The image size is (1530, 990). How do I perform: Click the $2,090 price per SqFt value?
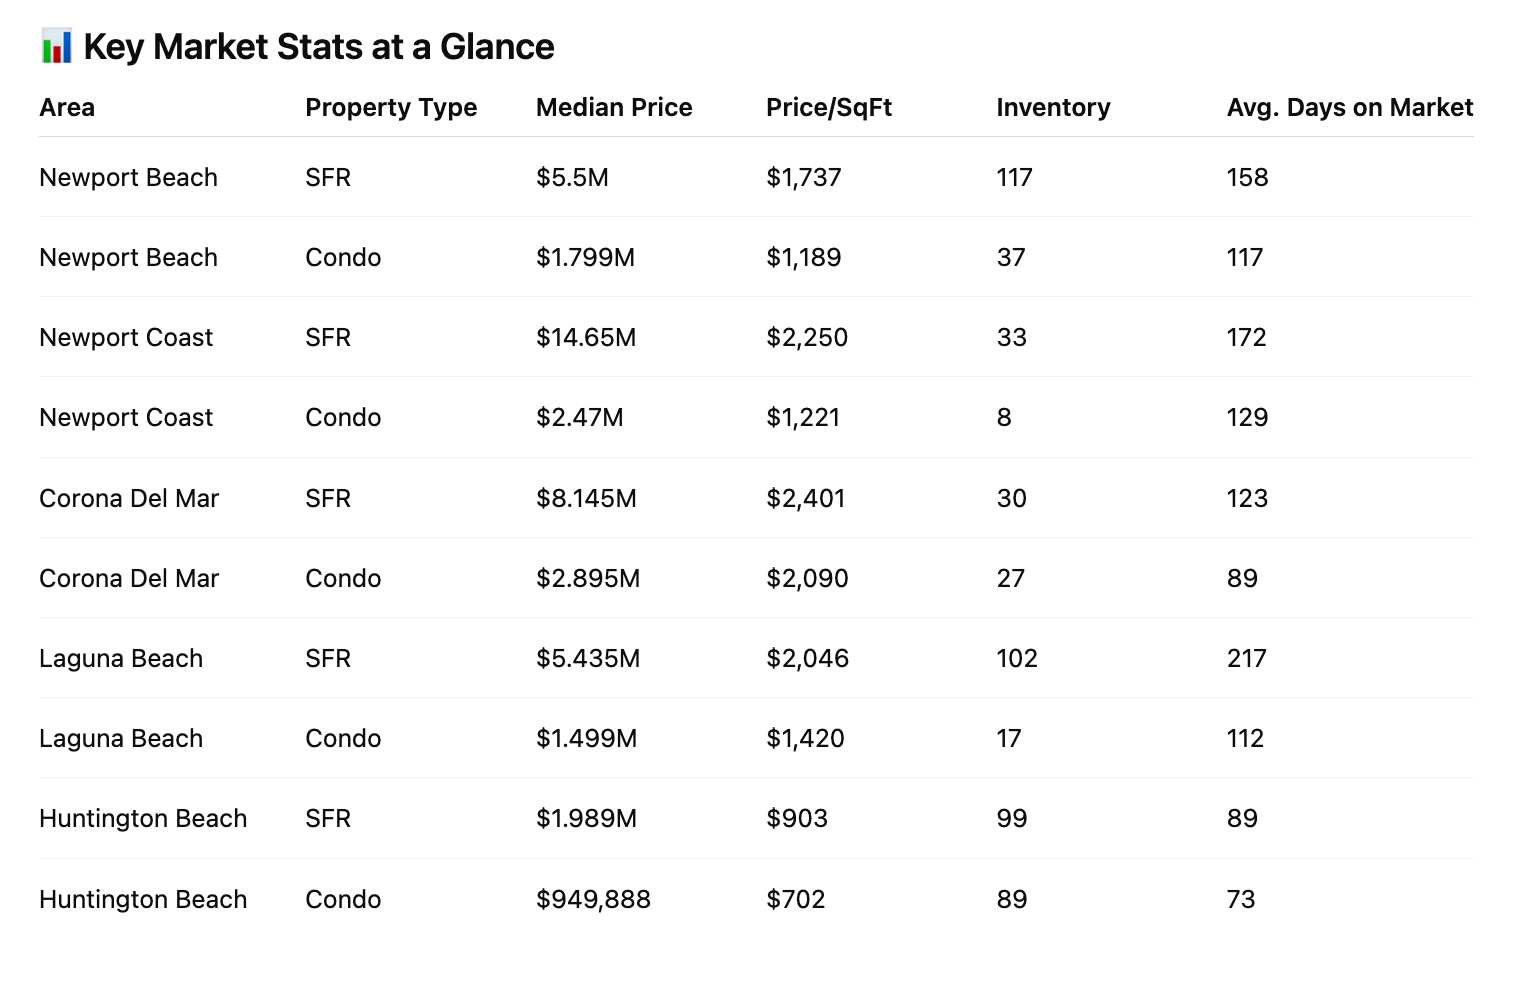coord(807,578)
